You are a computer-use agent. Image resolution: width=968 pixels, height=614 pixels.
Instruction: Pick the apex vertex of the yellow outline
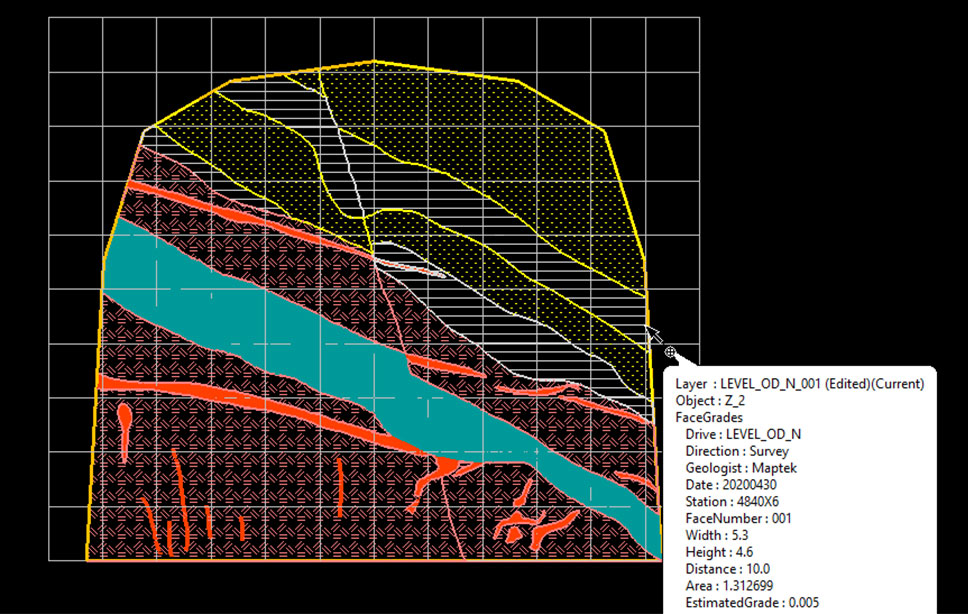point(373,60)
